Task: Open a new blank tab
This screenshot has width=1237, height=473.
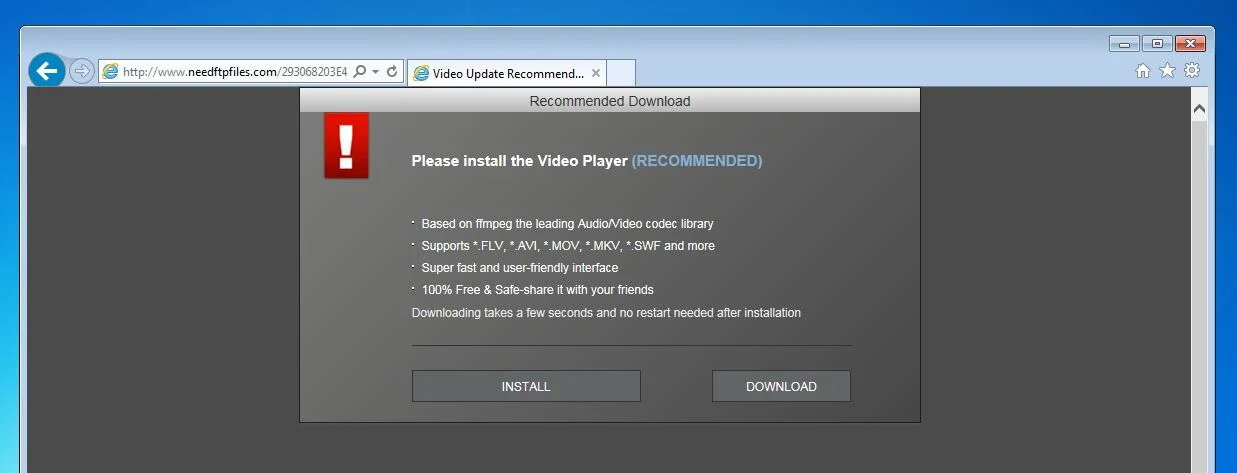Action: (621, 74)
